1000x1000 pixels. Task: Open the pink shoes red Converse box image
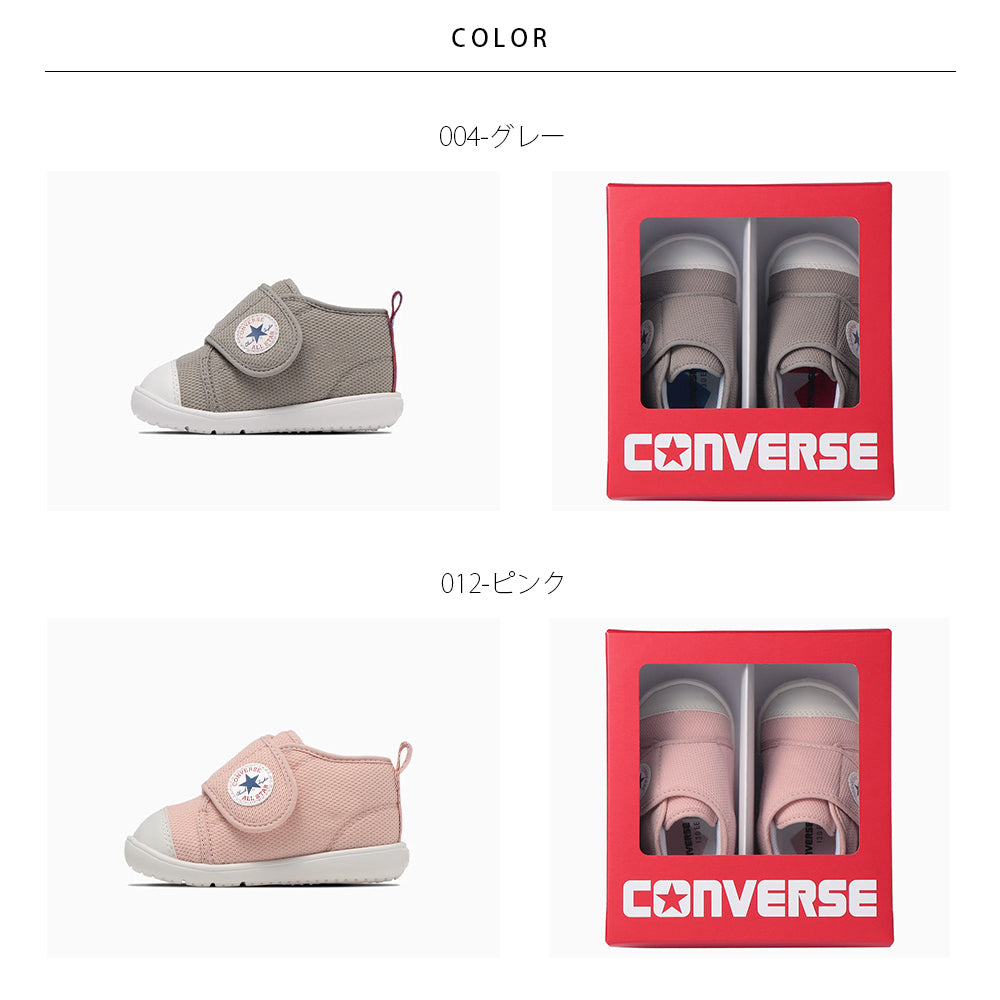point(749,787)
